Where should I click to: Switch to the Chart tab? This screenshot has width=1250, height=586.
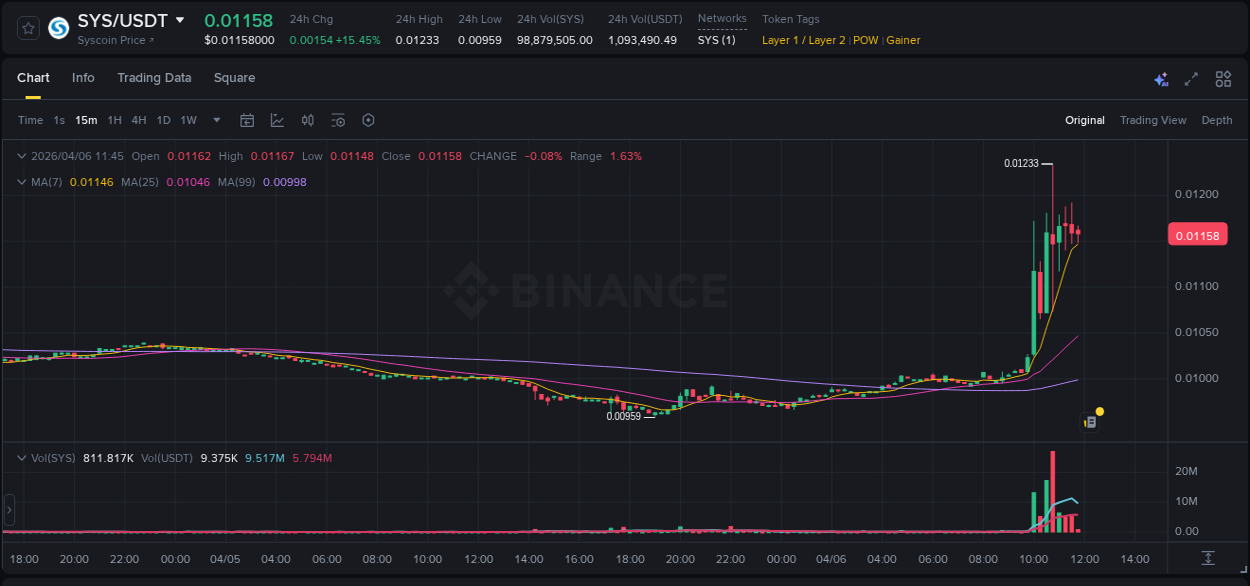(x=33, y=78)
